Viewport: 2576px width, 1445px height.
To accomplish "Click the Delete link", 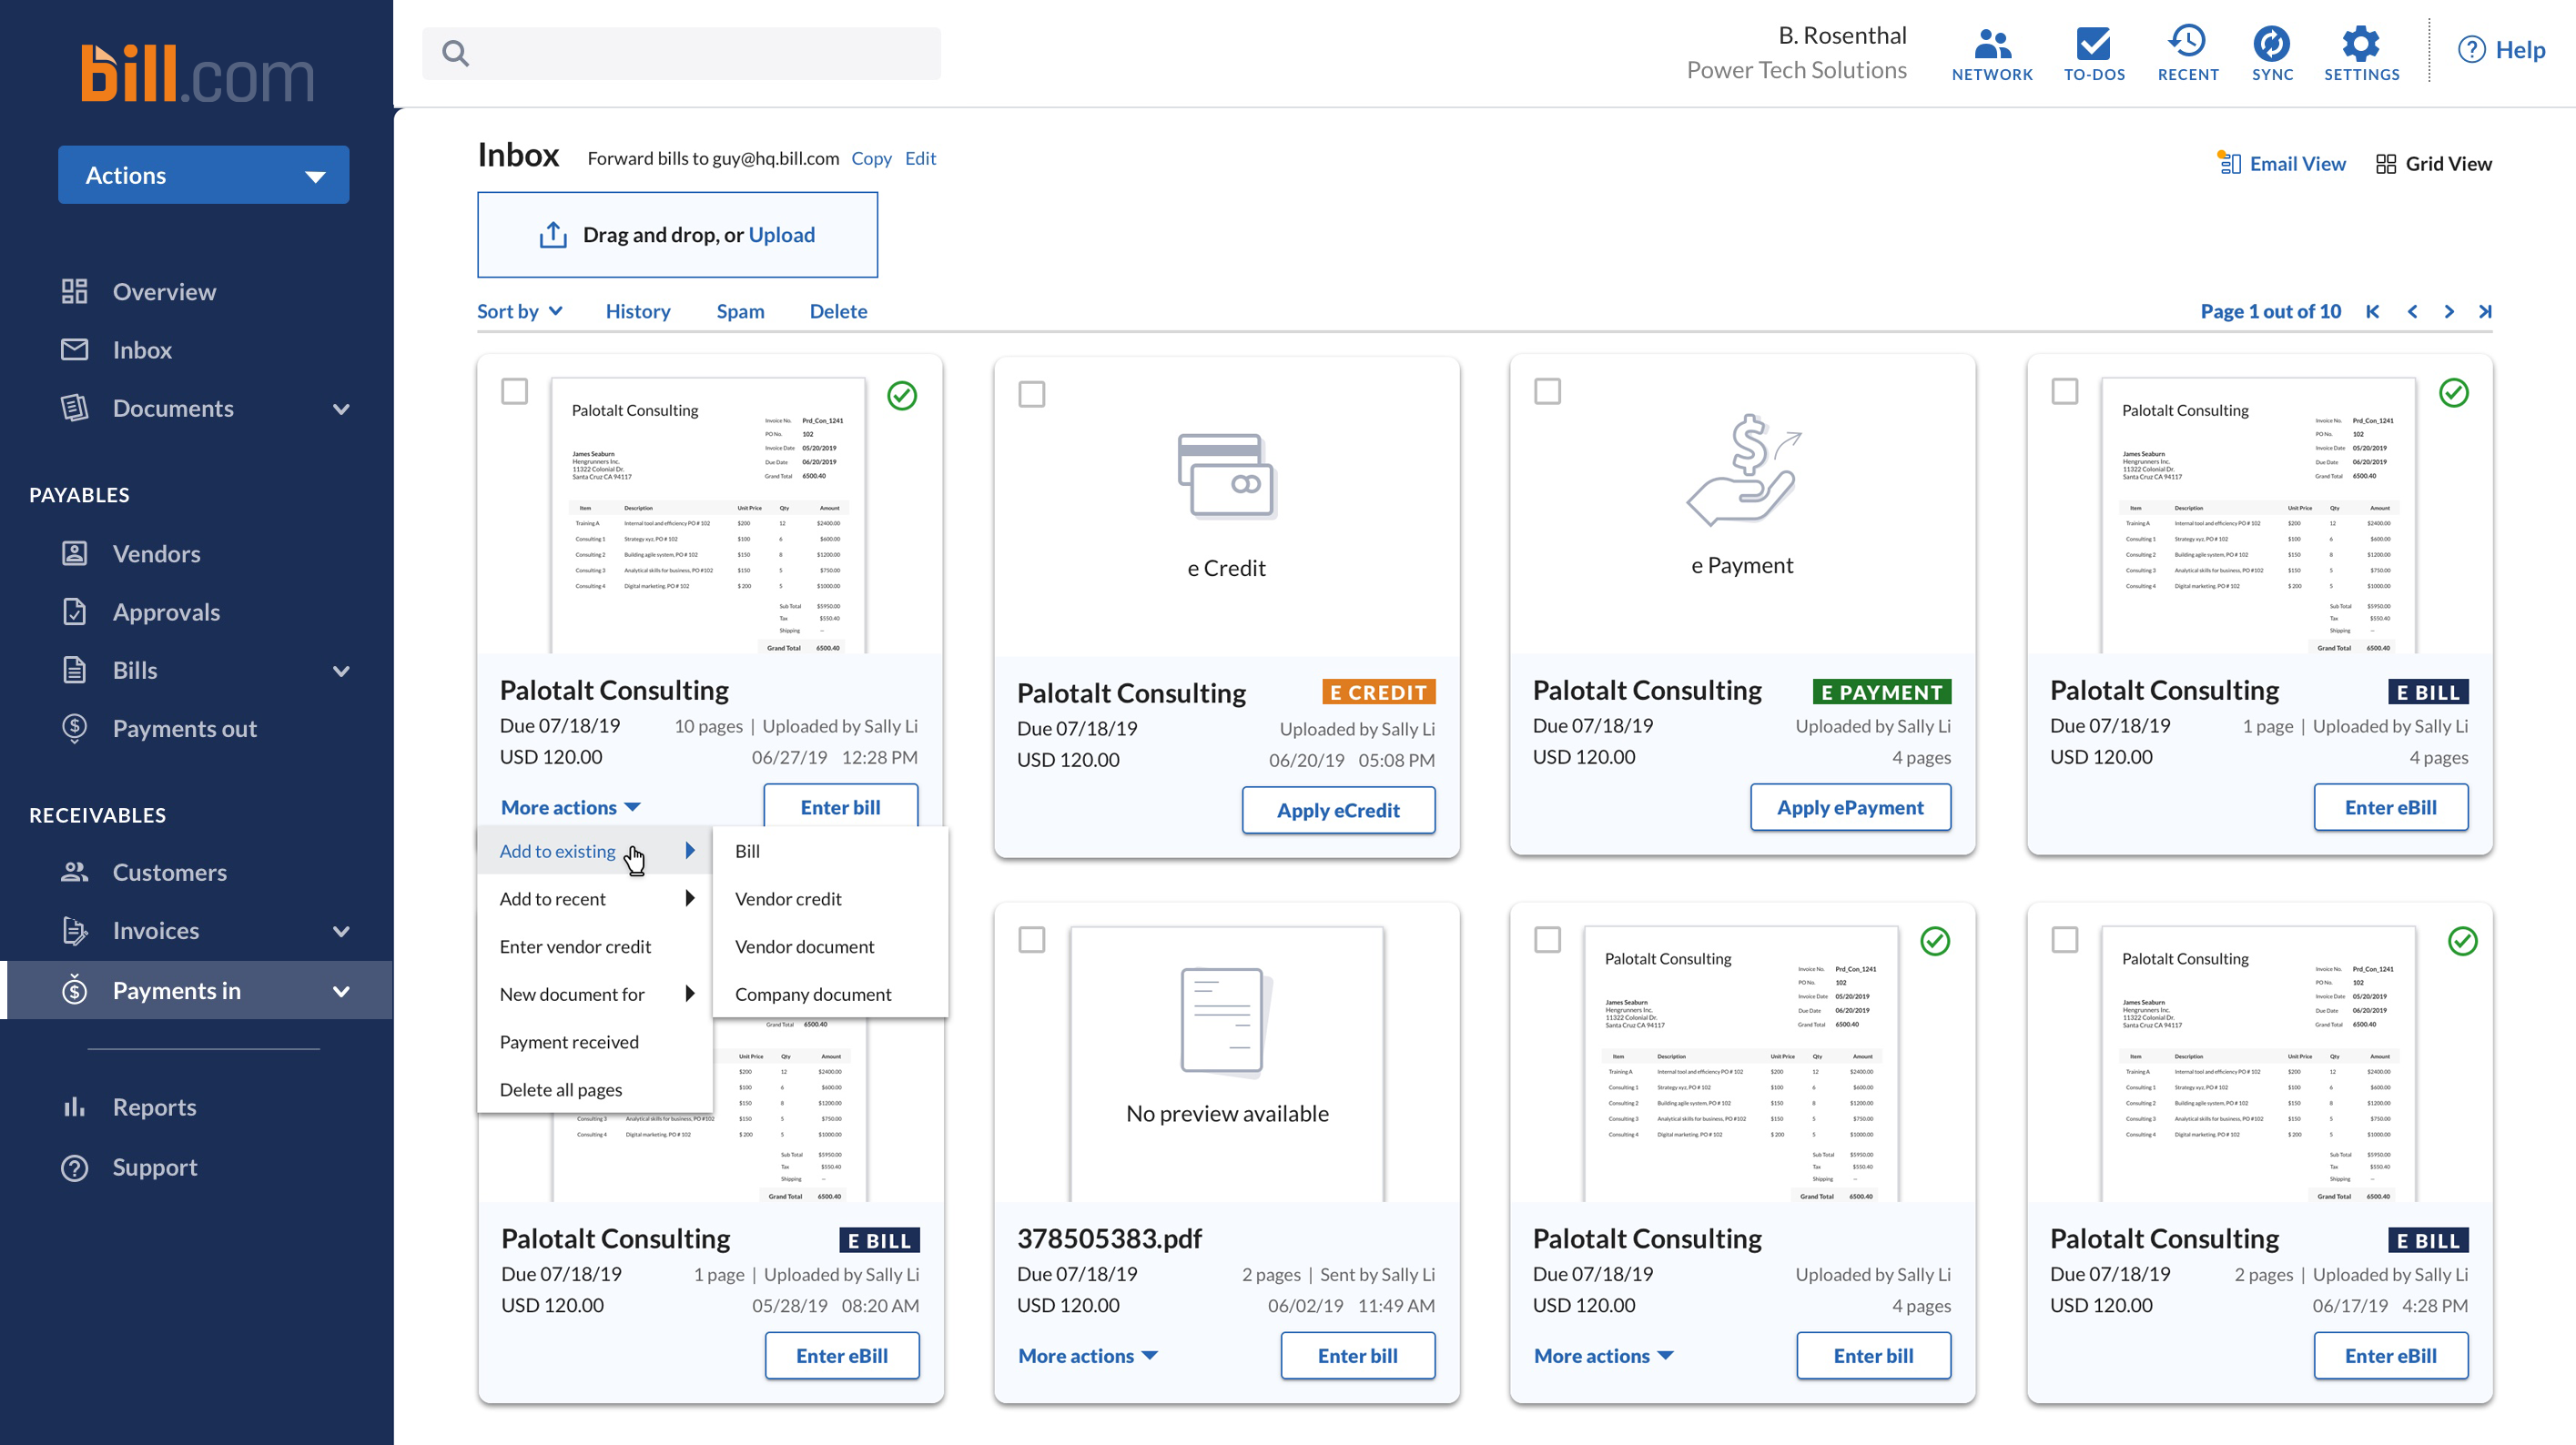I will pos(838,311).
